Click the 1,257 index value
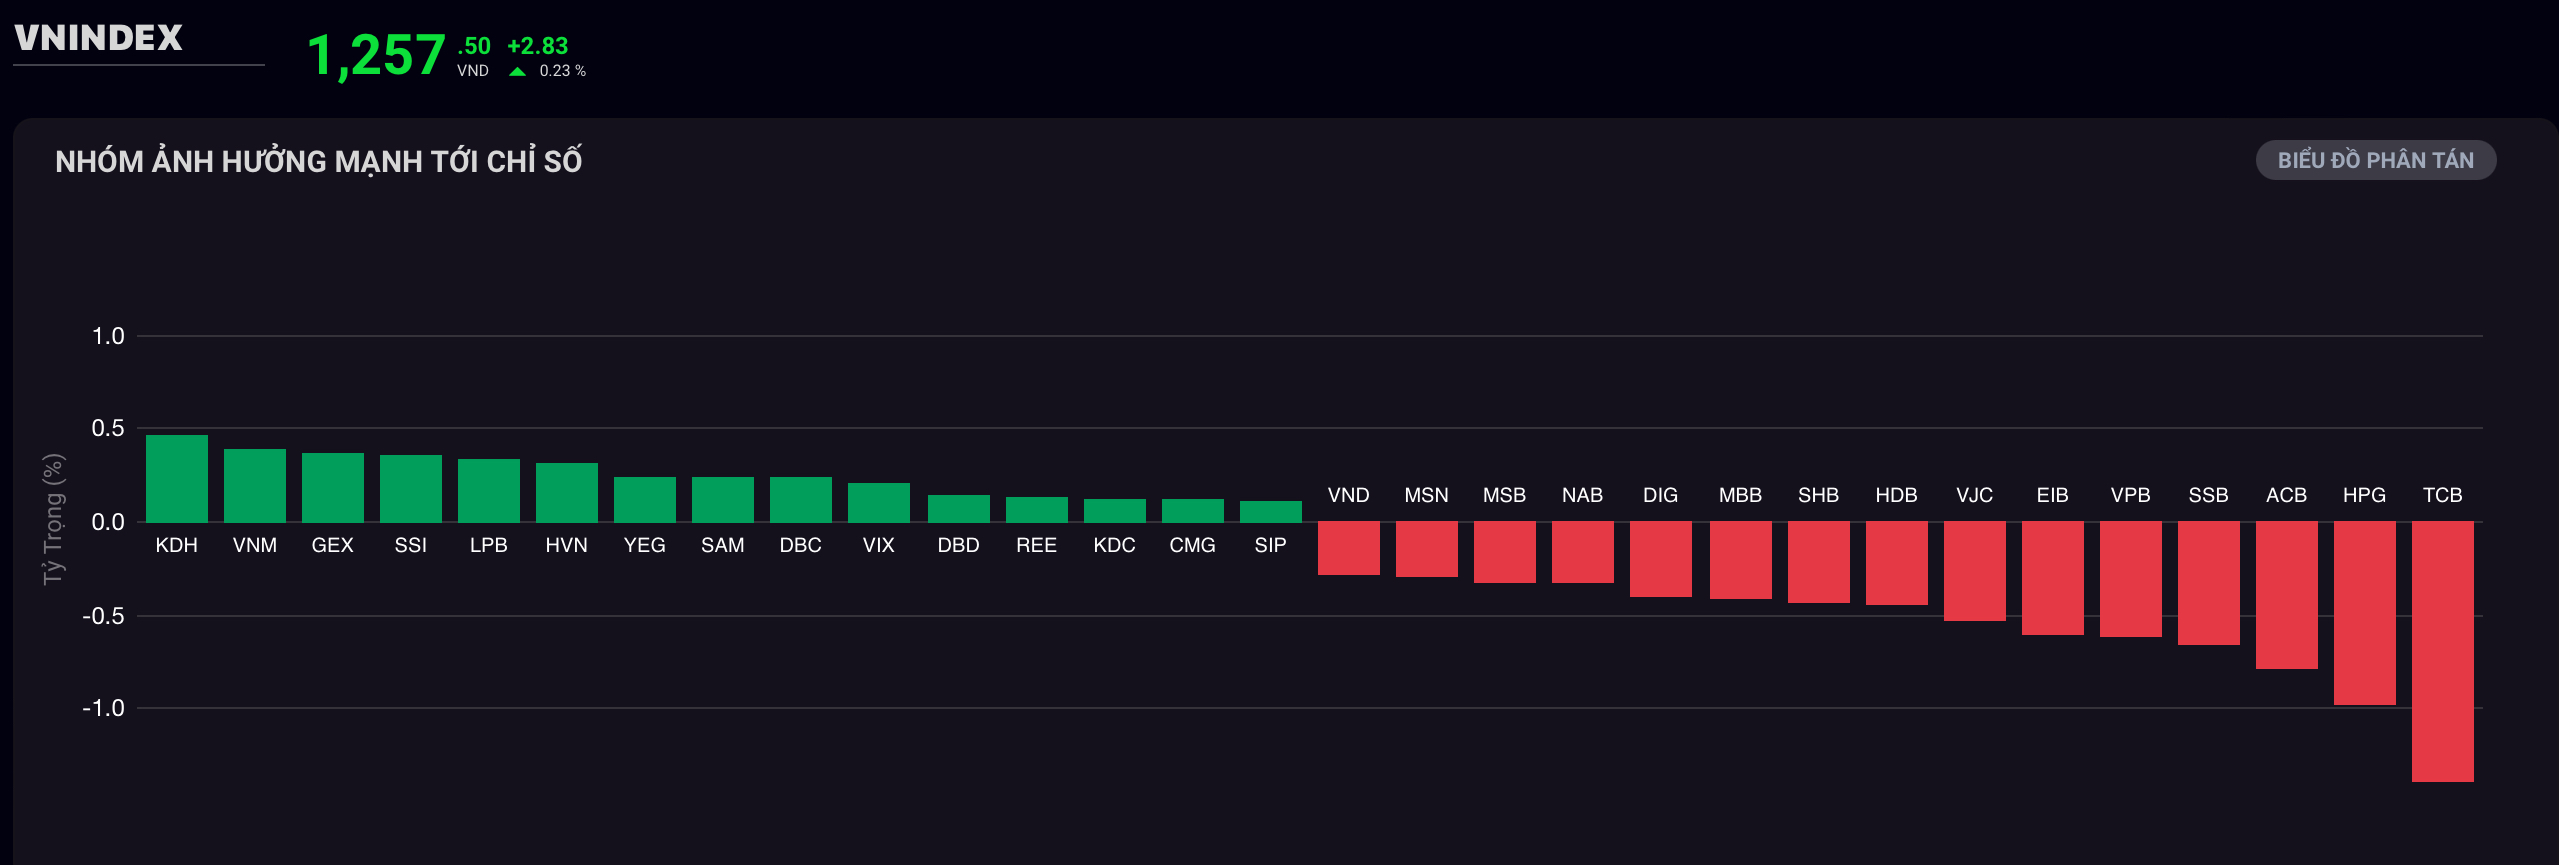Image resolution: width=2559 pixels, height=865 pixels. [x=376, y=55]
